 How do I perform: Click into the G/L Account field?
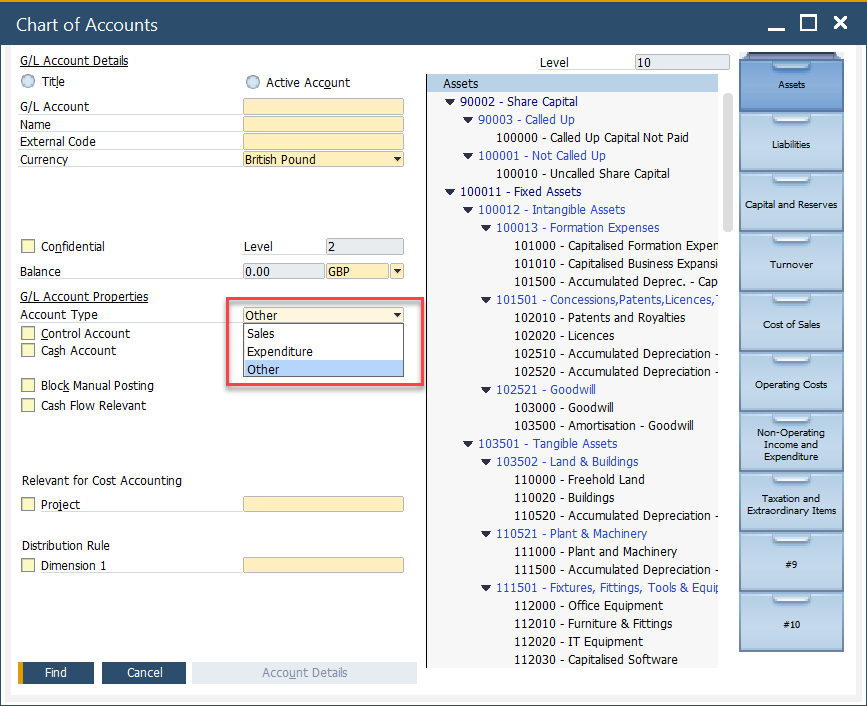tap(323, 107)
